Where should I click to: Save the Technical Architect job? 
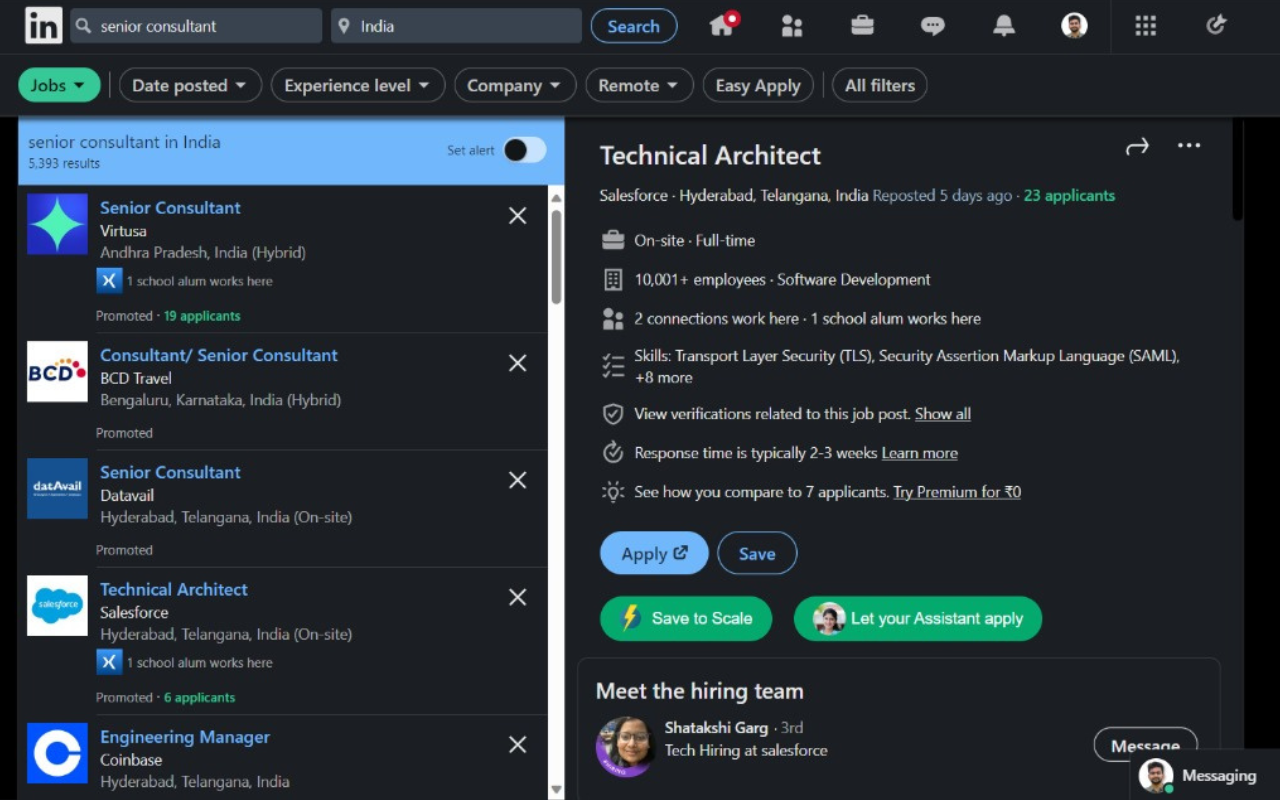(757, 553)
